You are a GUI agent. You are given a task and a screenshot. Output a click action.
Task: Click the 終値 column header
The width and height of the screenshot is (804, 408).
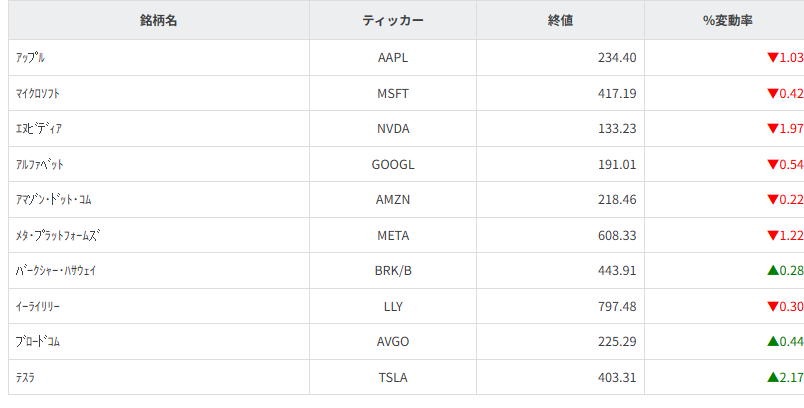pyautogui.click(x=560, y=20)
